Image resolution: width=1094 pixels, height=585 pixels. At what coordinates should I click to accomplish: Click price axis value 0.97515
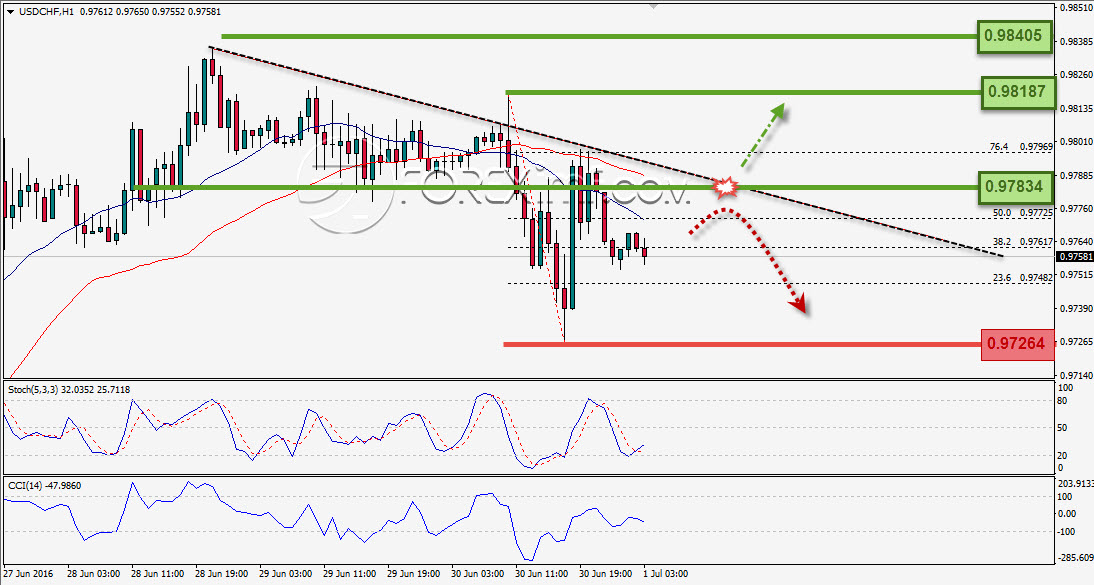pos(1076,275)
